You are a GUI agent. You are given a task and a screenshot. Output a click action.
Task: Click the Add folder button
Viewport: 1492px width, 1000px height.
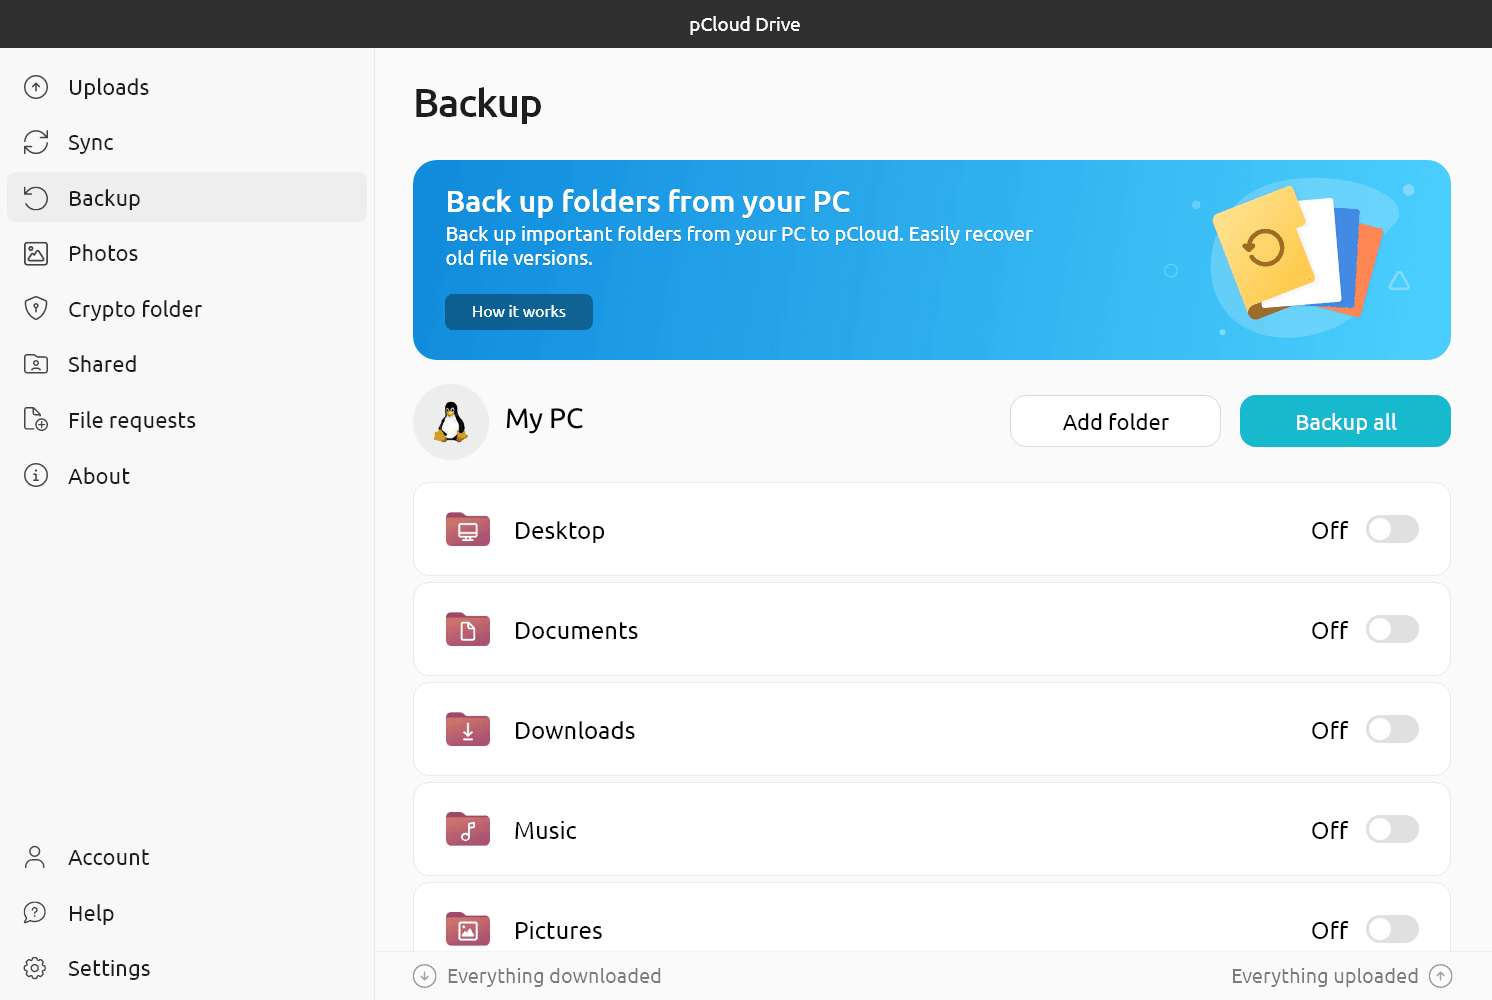point(1115,421)
